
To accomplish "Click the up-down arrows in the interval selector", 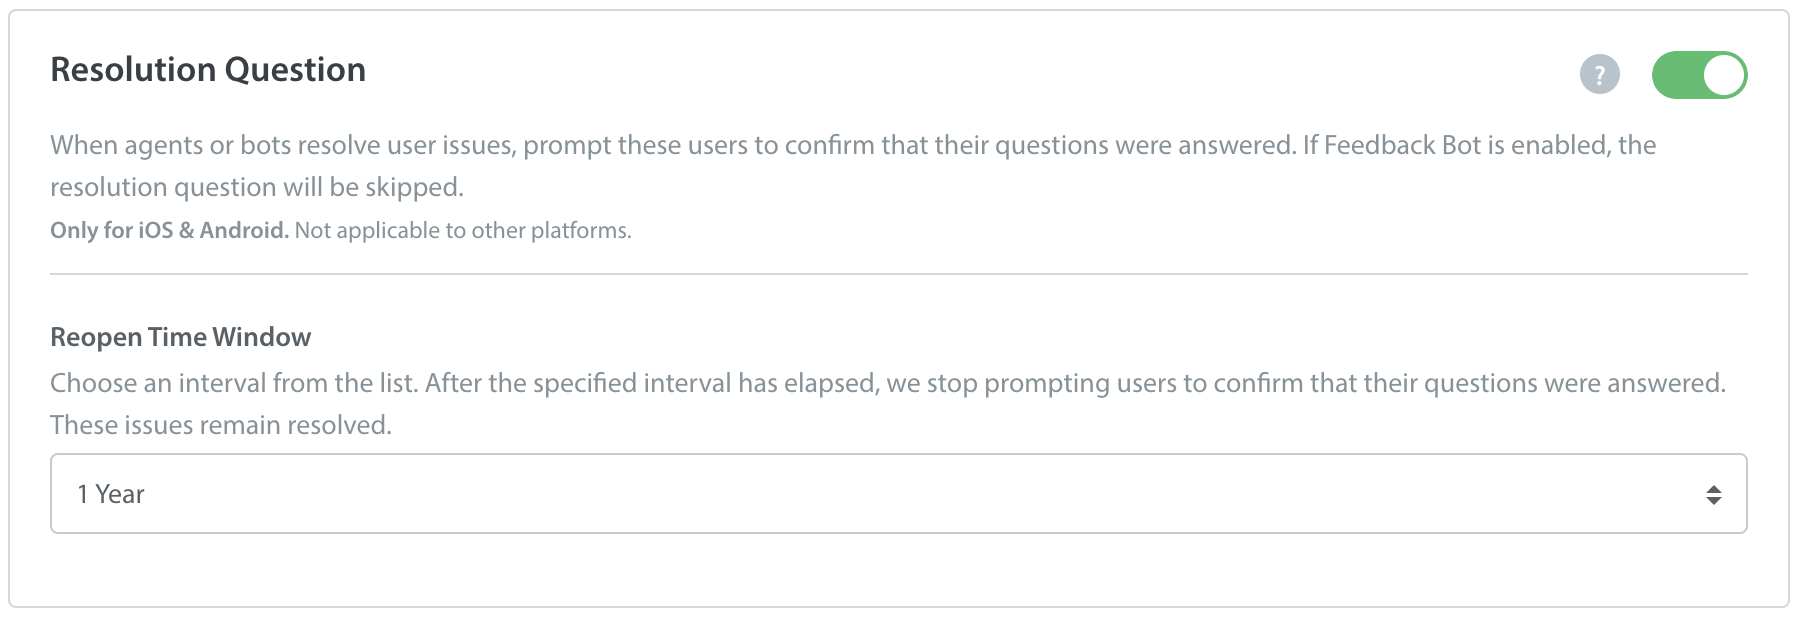I will (x=1713, y=494).
